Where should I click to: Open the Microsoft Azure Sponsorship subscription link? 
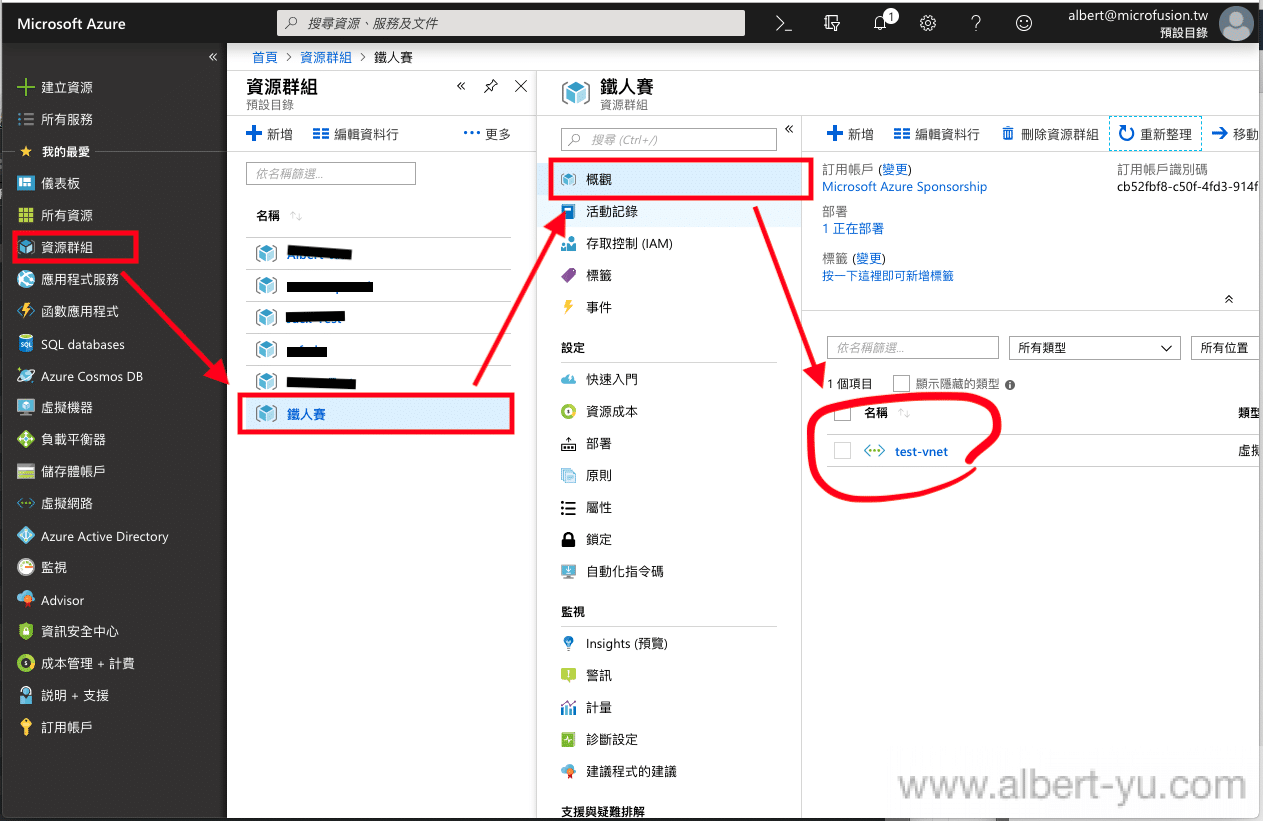904,187
